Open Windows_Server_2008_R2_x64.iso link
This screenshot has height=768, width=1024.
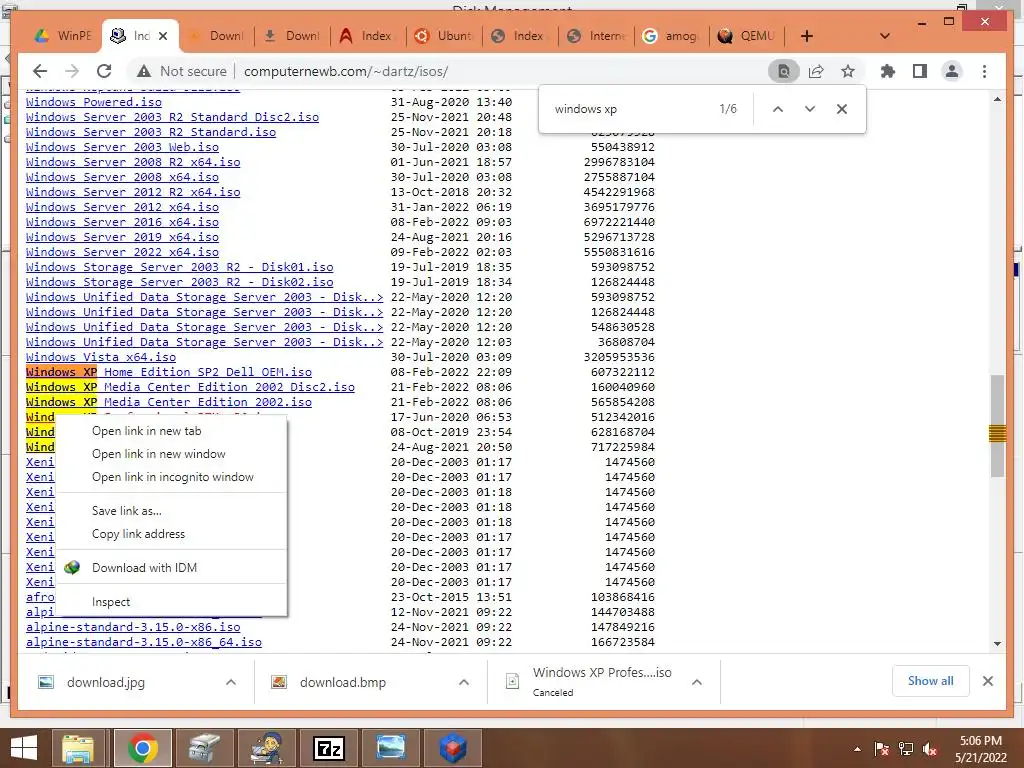click(x=133, y=162)
